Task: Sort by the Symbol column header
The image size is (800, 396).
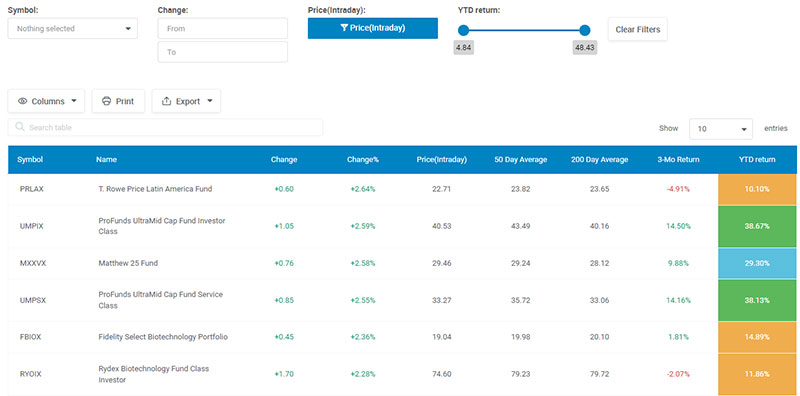Action: pos(30,160)
